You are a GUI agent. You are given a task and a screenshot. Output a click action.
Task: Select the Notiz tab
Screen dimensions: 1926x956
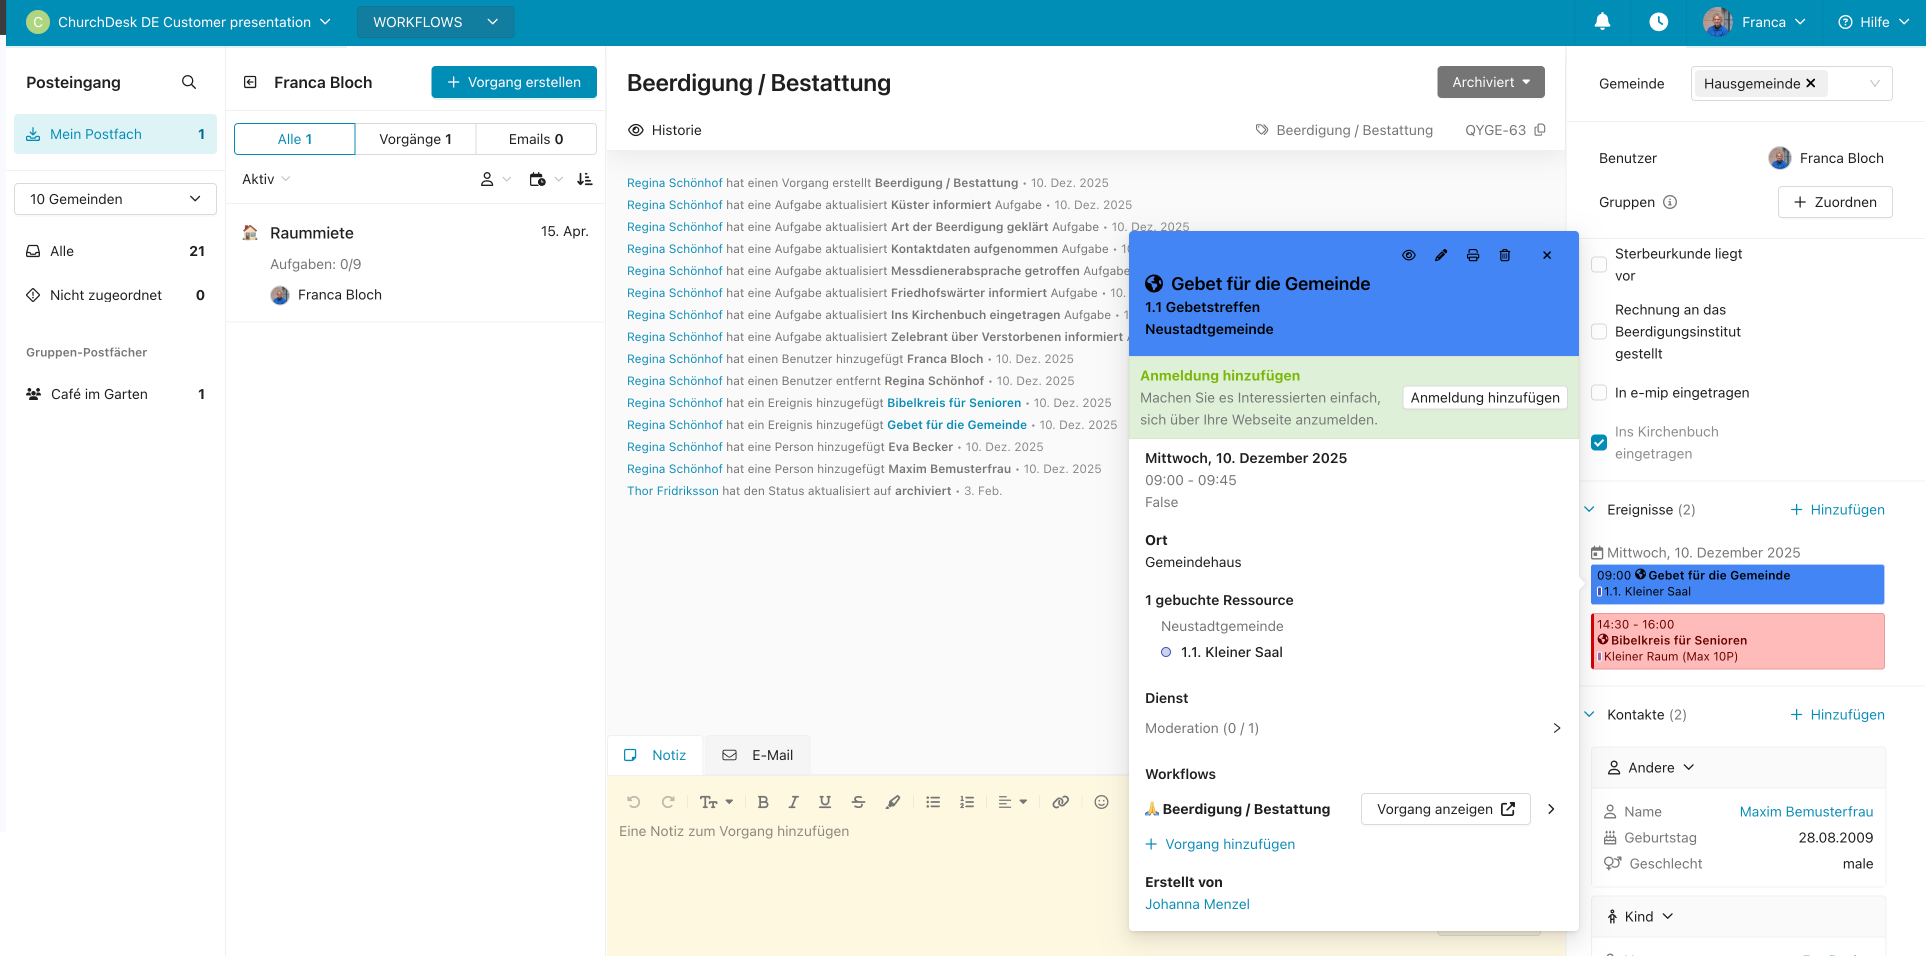(655, 755)
